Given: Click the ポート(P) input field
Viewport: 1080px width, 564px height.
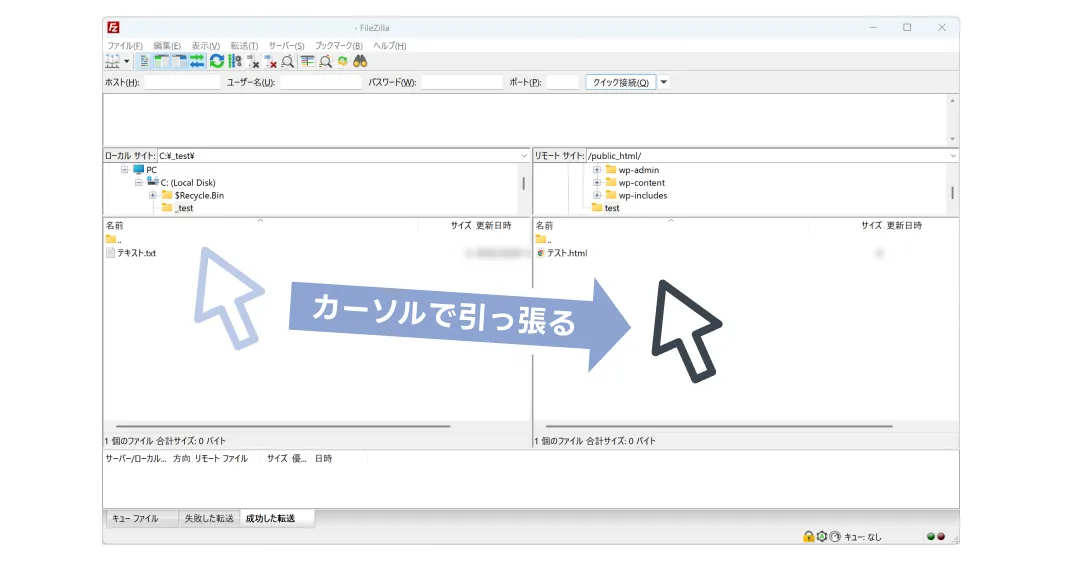Looking at the screenshot, I should pyautogui.click(x=562, y=82).
